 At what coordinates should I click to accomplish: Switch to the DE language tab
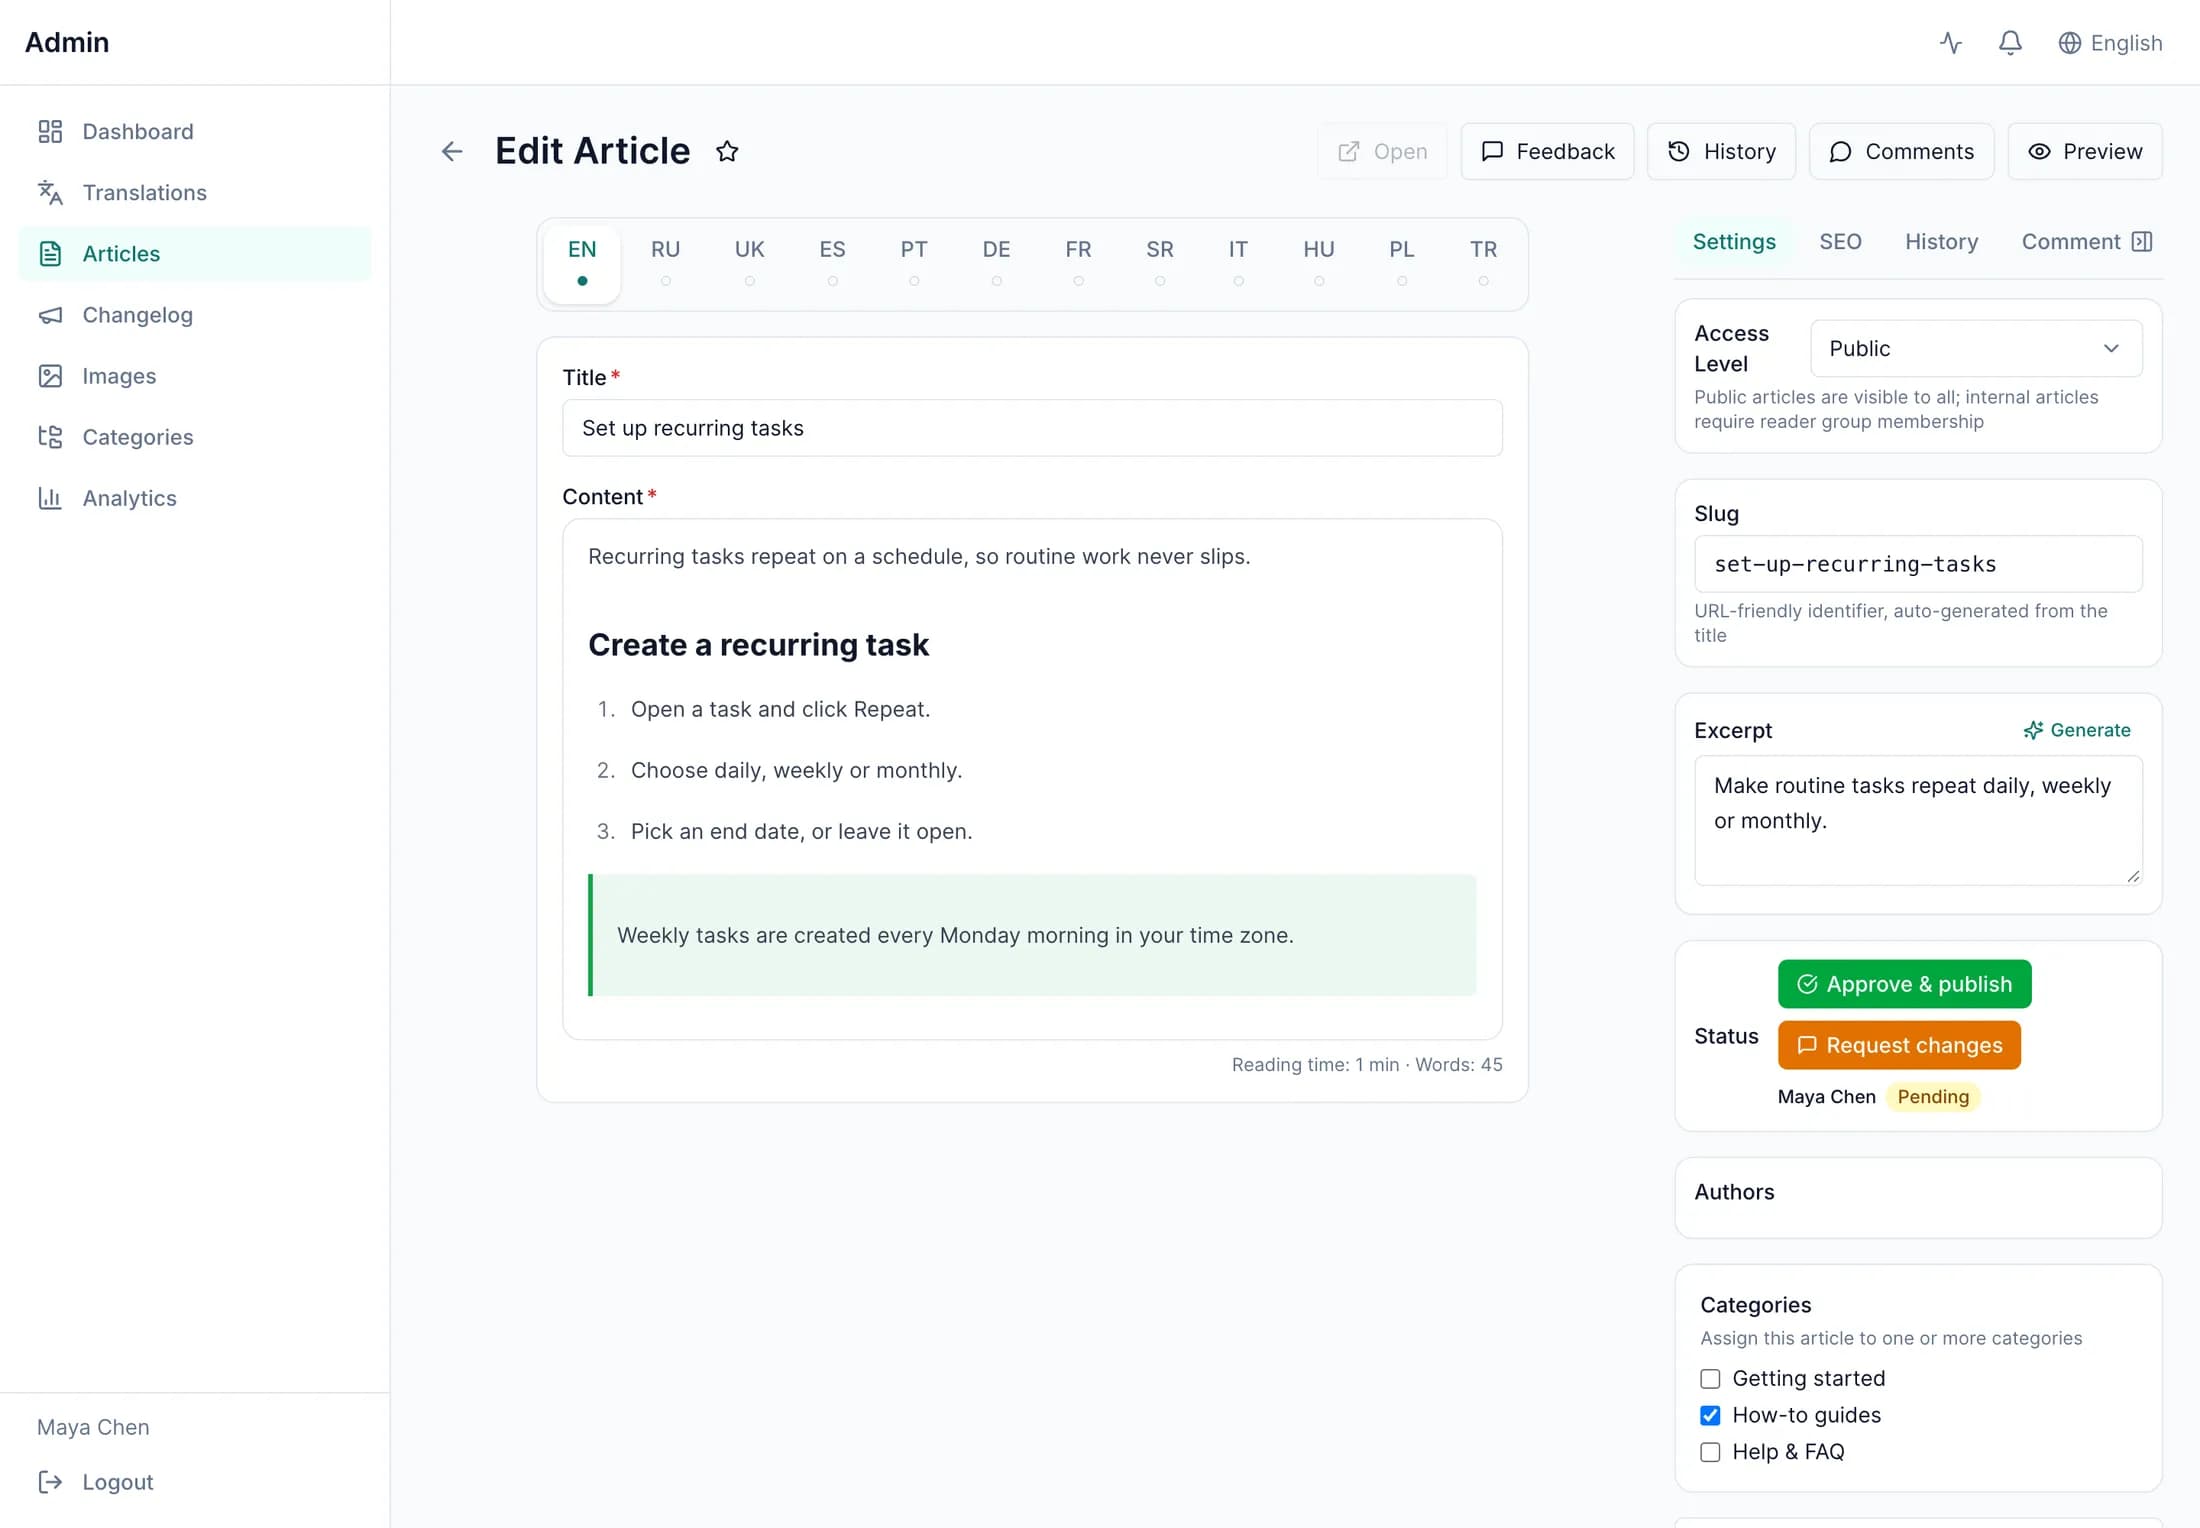tap(996, 263)
